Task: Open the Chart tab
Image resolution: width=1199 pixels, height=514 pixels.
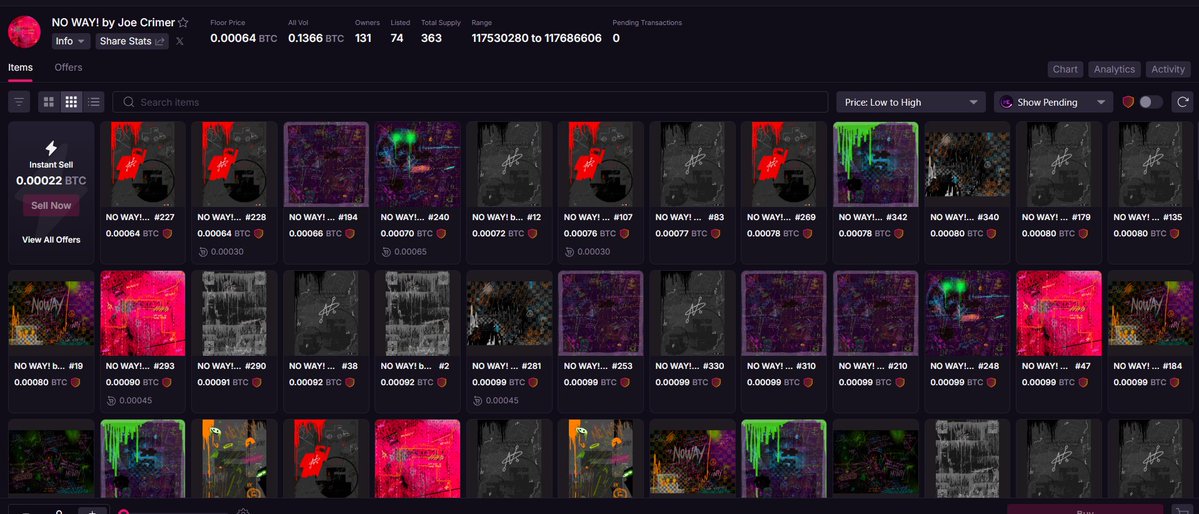Action: tap(1065, 70)
